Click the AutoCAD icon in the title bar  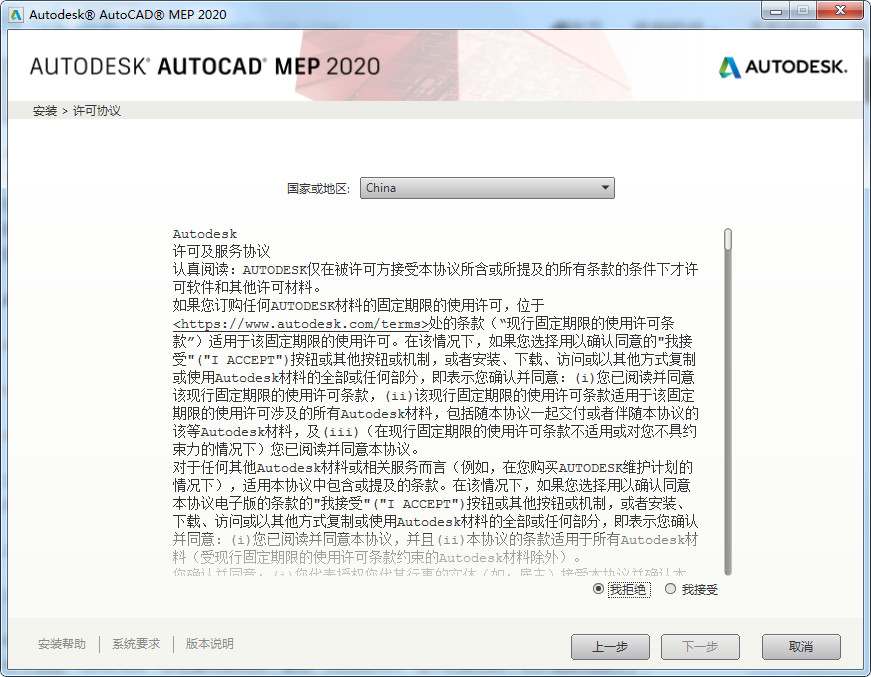16,14
